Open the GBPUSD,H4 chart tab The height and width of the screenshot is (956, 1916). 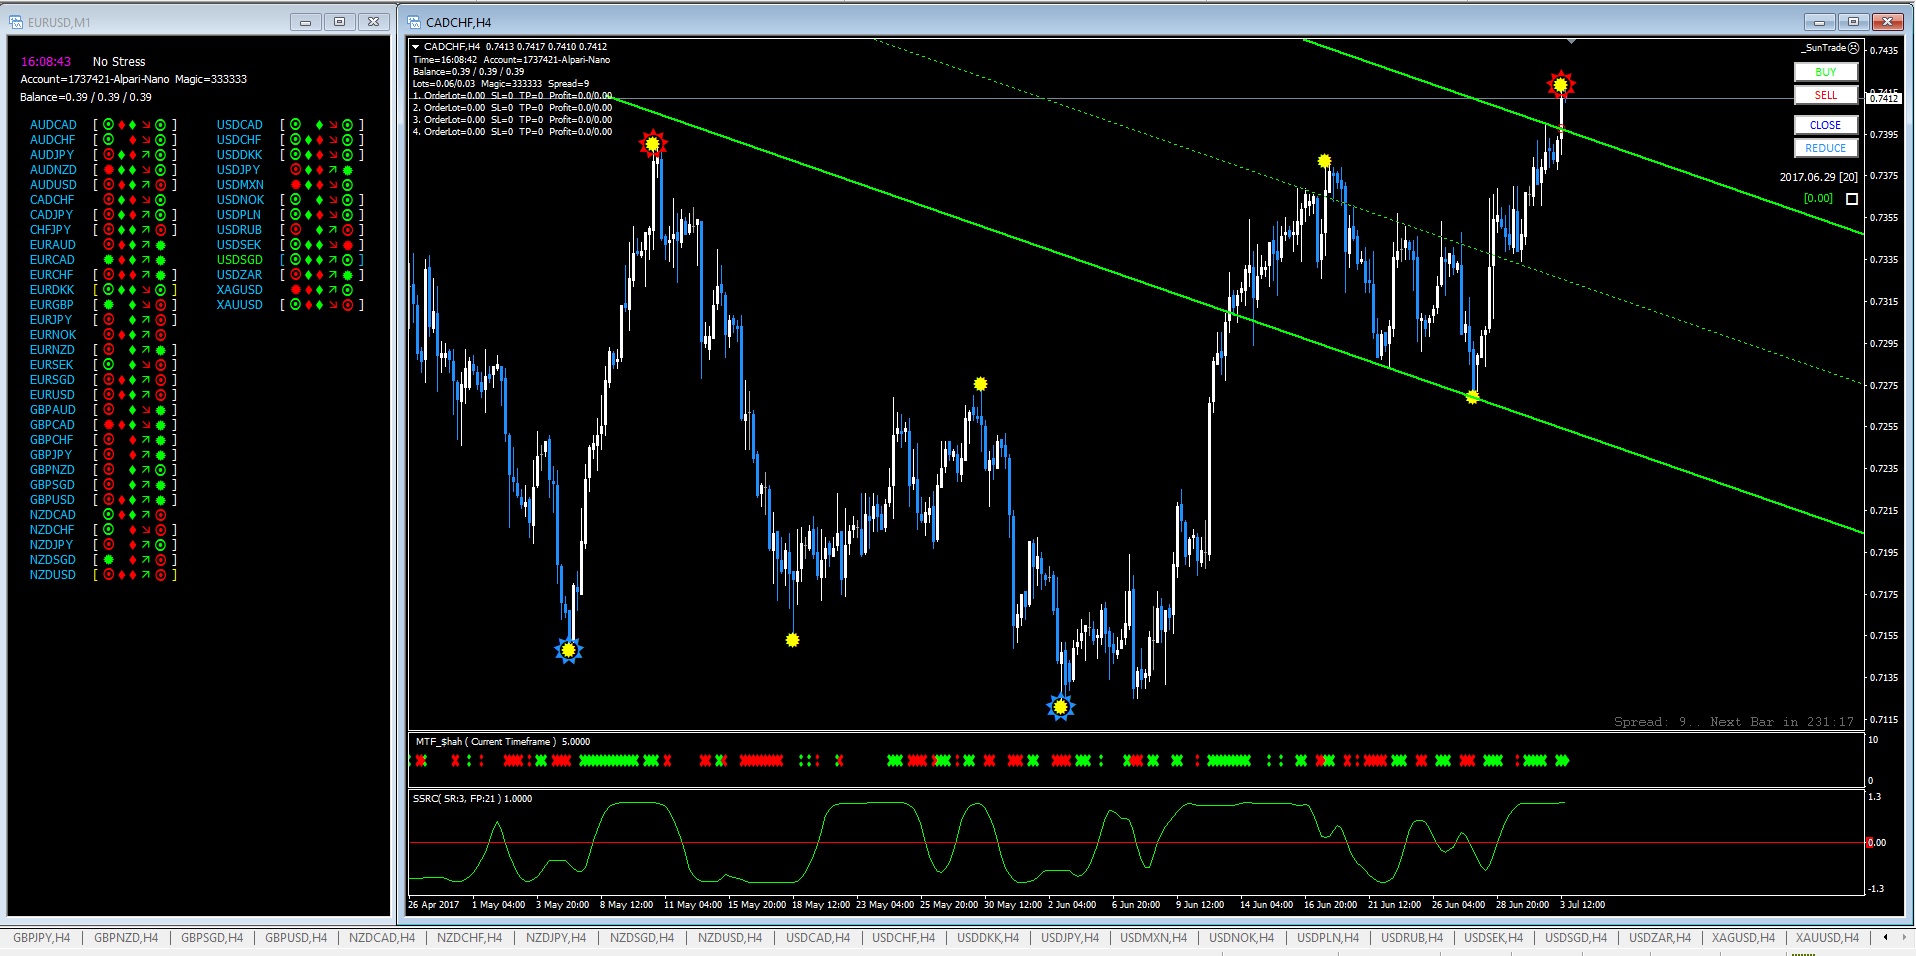[x=296, y=938]
